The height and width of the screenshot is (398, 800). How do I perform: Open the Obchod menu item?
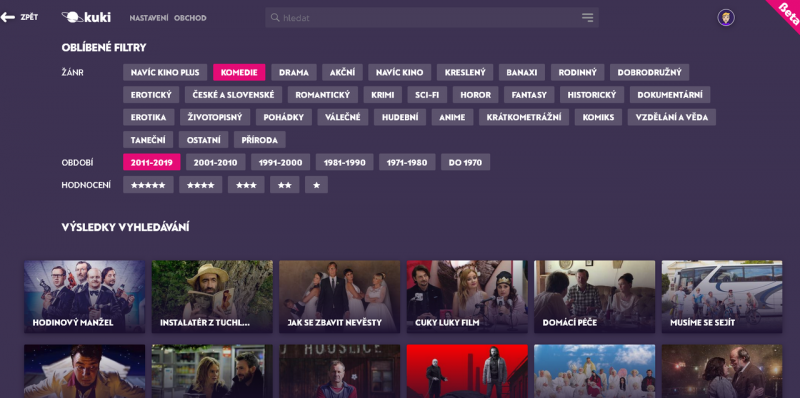pos(190,18)
